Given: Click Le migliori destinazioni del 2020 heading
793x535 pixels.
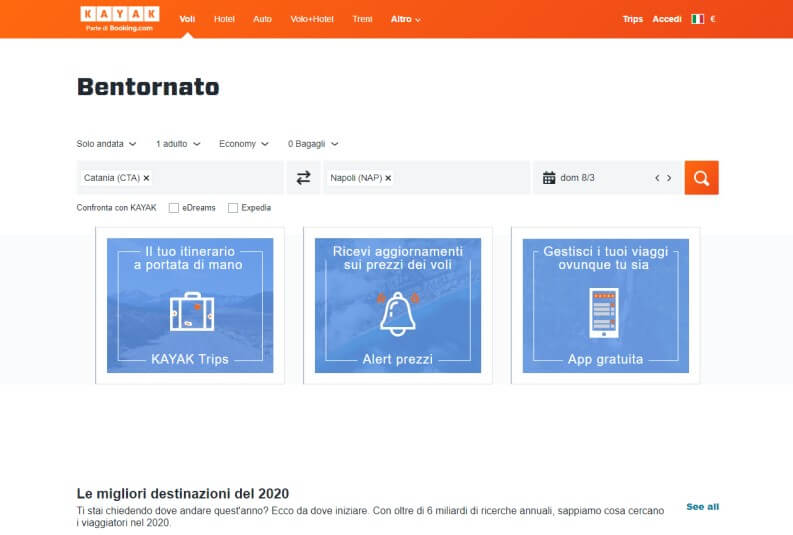Looking at the screenshot, I should 183,494.
